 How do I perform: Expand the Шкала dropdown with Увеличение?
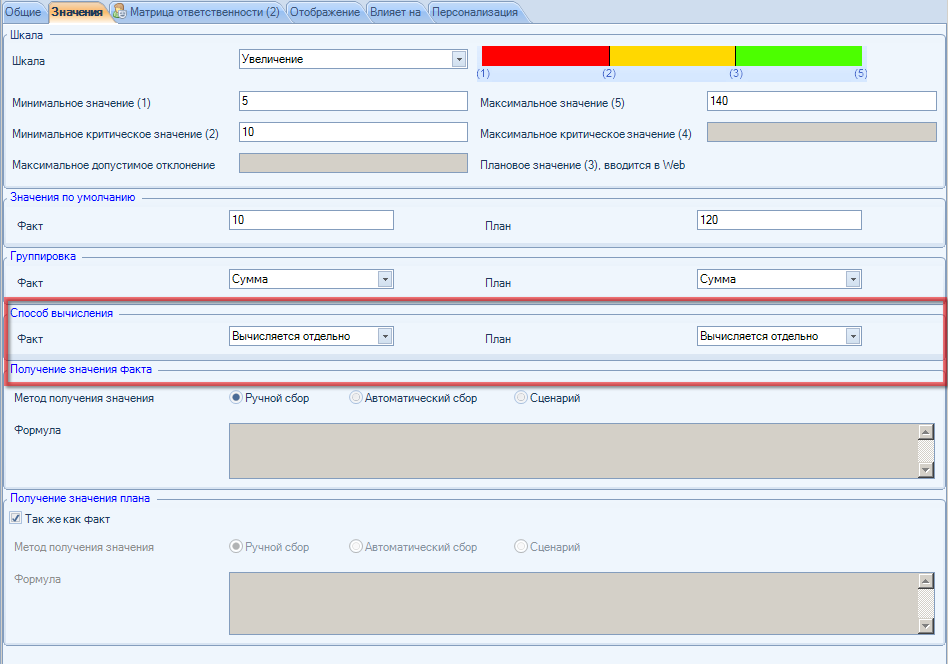point(459,59)
